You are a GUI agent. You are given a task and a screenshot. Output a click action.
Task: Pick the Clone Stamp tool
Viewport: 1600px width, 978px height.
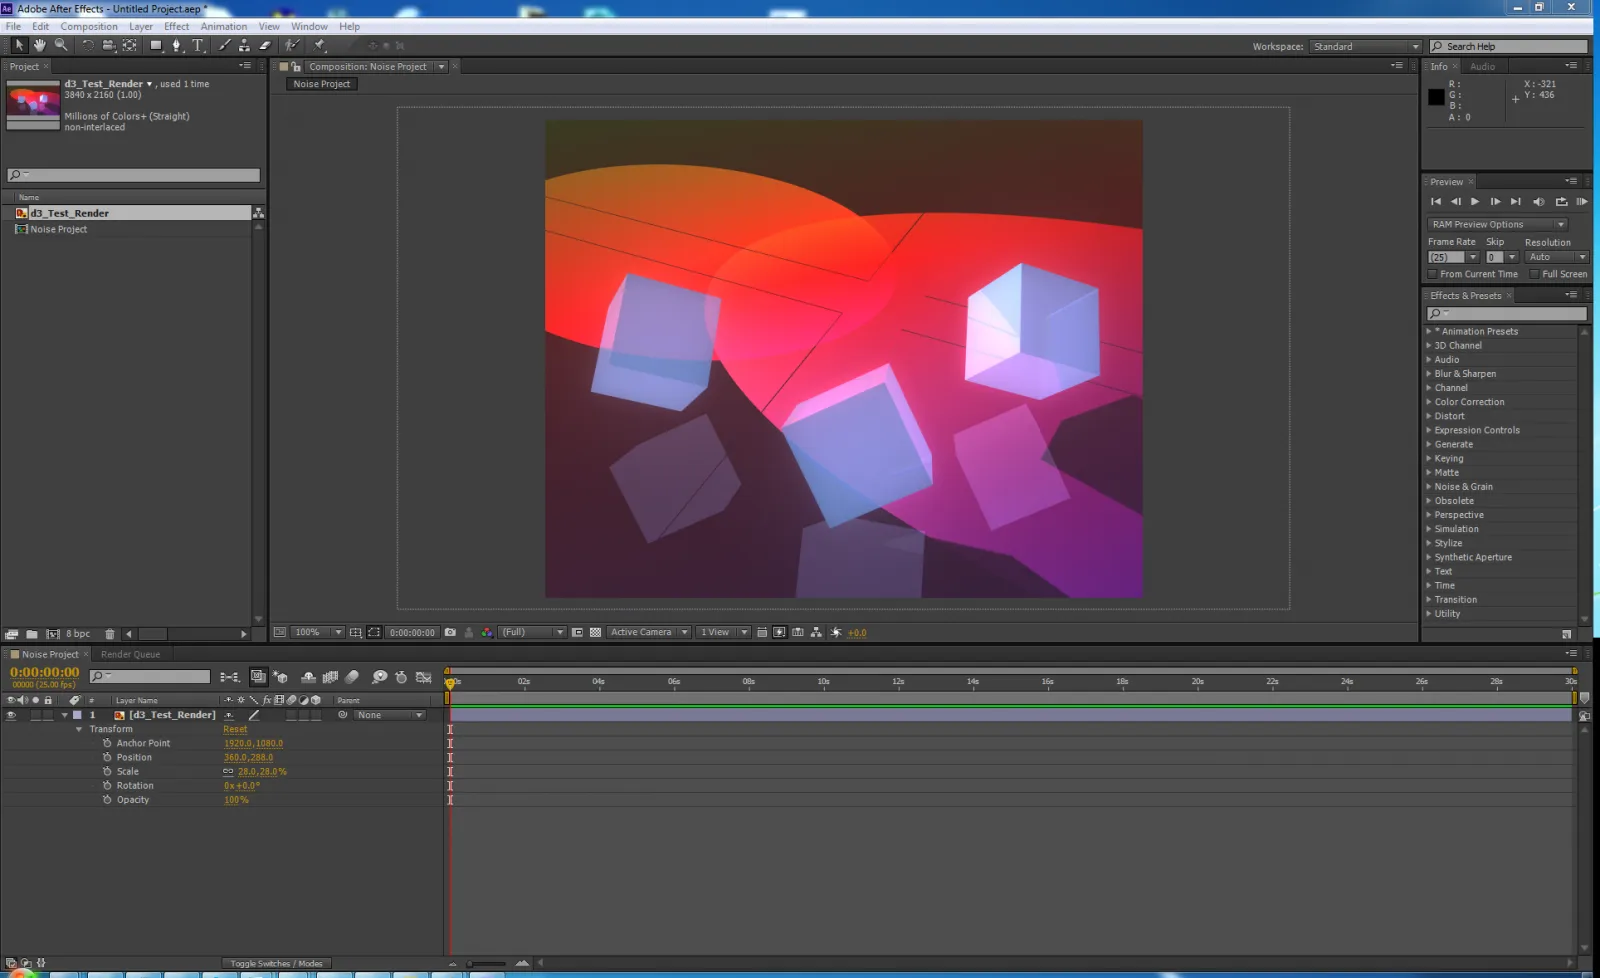[245, 45]
